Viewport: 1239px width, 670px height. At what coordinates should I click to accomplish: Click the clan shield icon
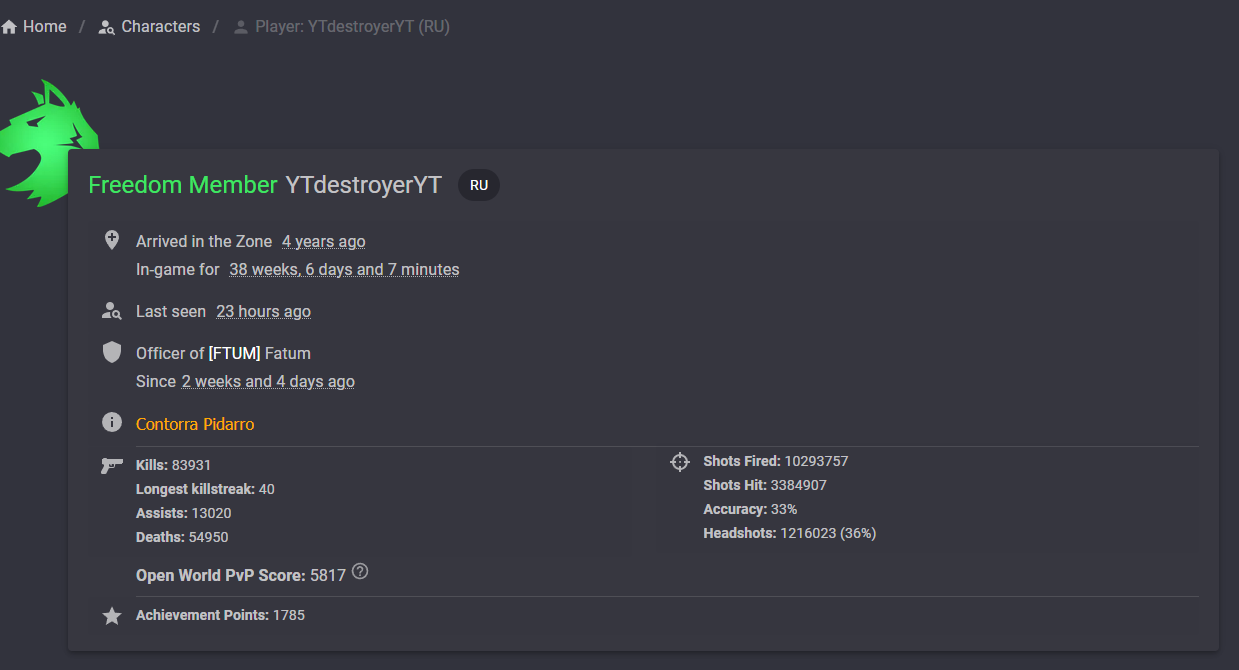112,352
